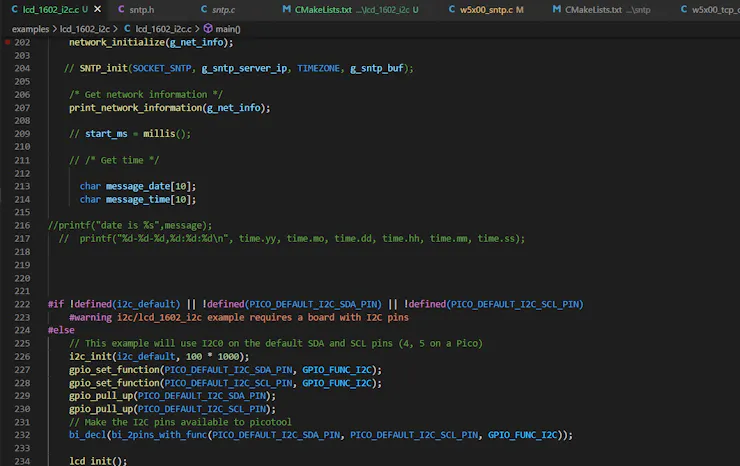740x466 pixels.
Task: Click the #if directive on line 222
Action: point(56,305)
